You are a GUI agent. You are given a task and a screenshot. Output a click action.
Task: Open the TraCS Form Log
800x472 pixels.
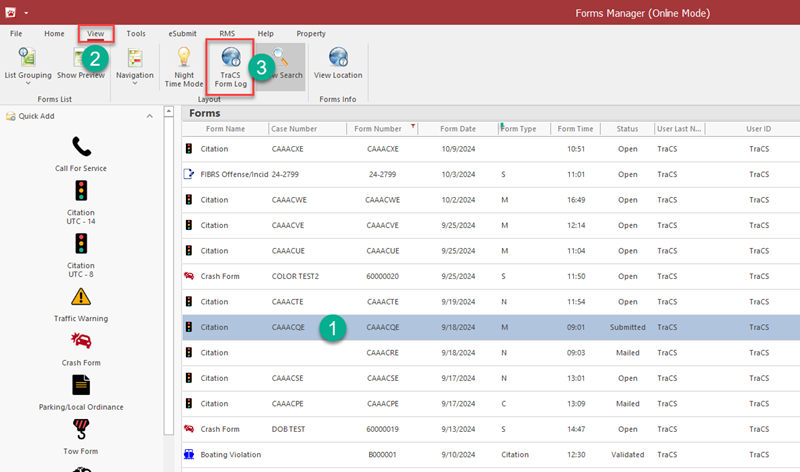(230, 65)
